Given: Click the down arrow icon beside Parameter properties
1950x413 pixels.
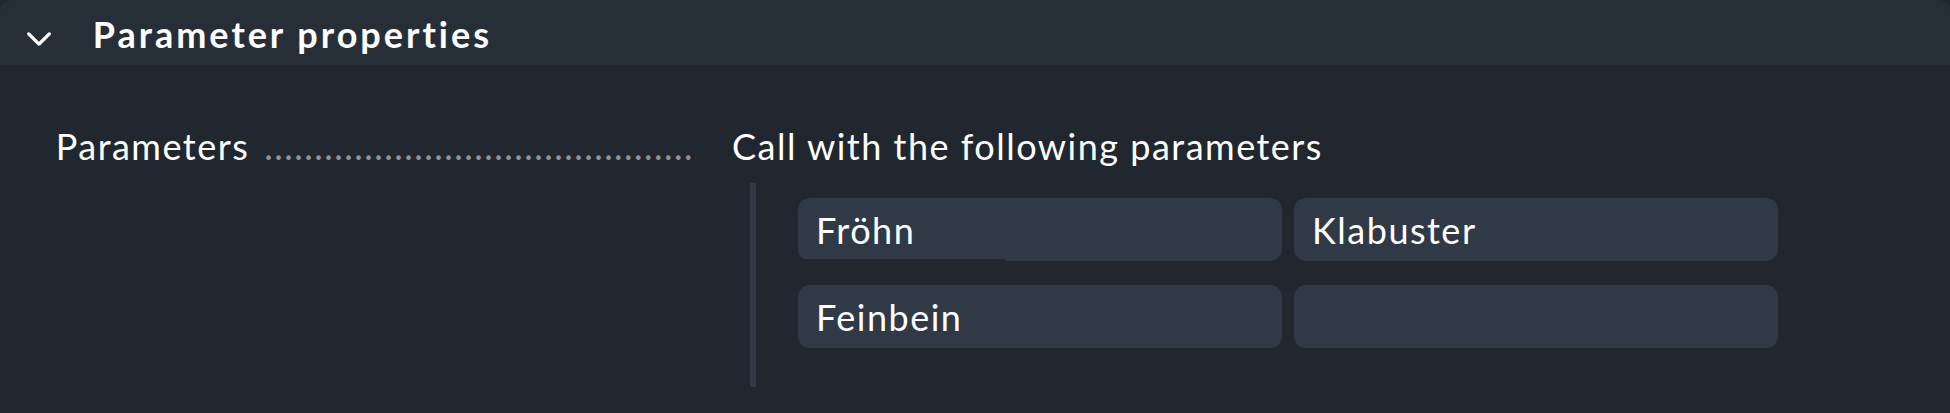Looking at the screenshot, I should coord(39,39).
